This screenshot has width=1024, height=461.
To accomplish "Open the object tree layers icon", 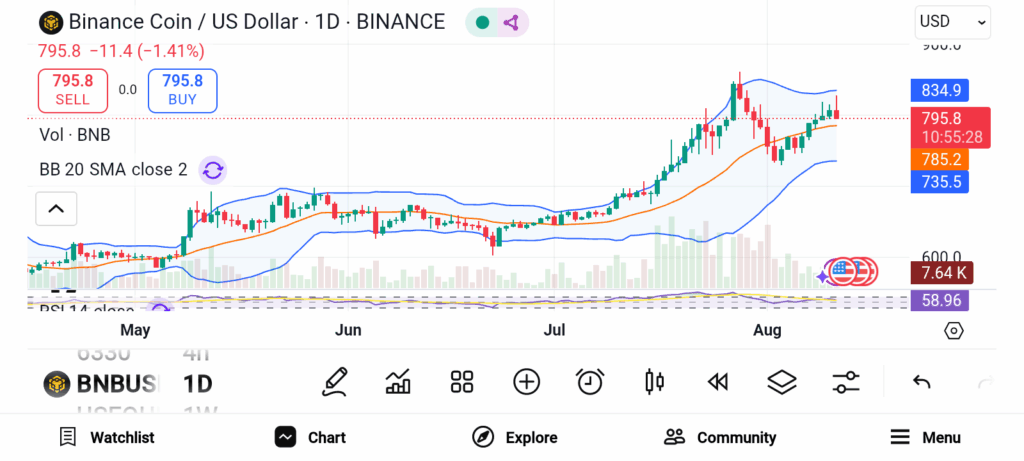I will (781, 381).
